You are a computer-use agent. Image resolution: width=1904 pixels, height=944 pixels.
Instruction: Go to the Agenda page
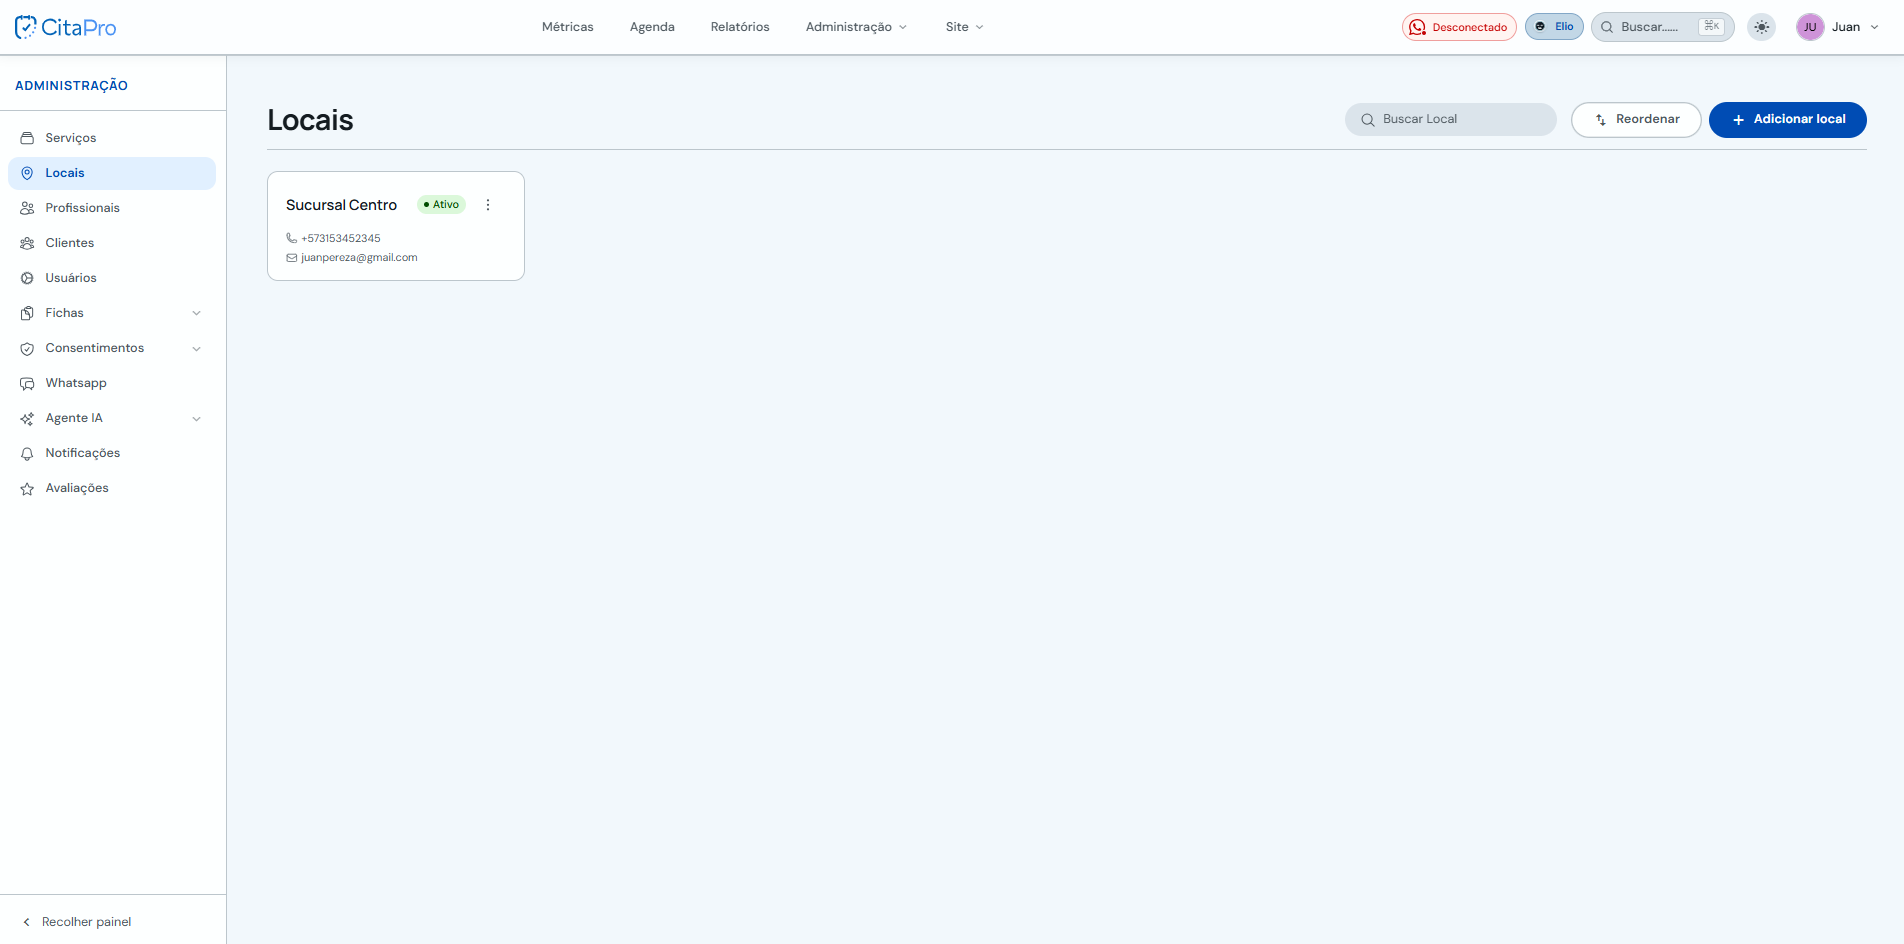(x=652, y=27)
